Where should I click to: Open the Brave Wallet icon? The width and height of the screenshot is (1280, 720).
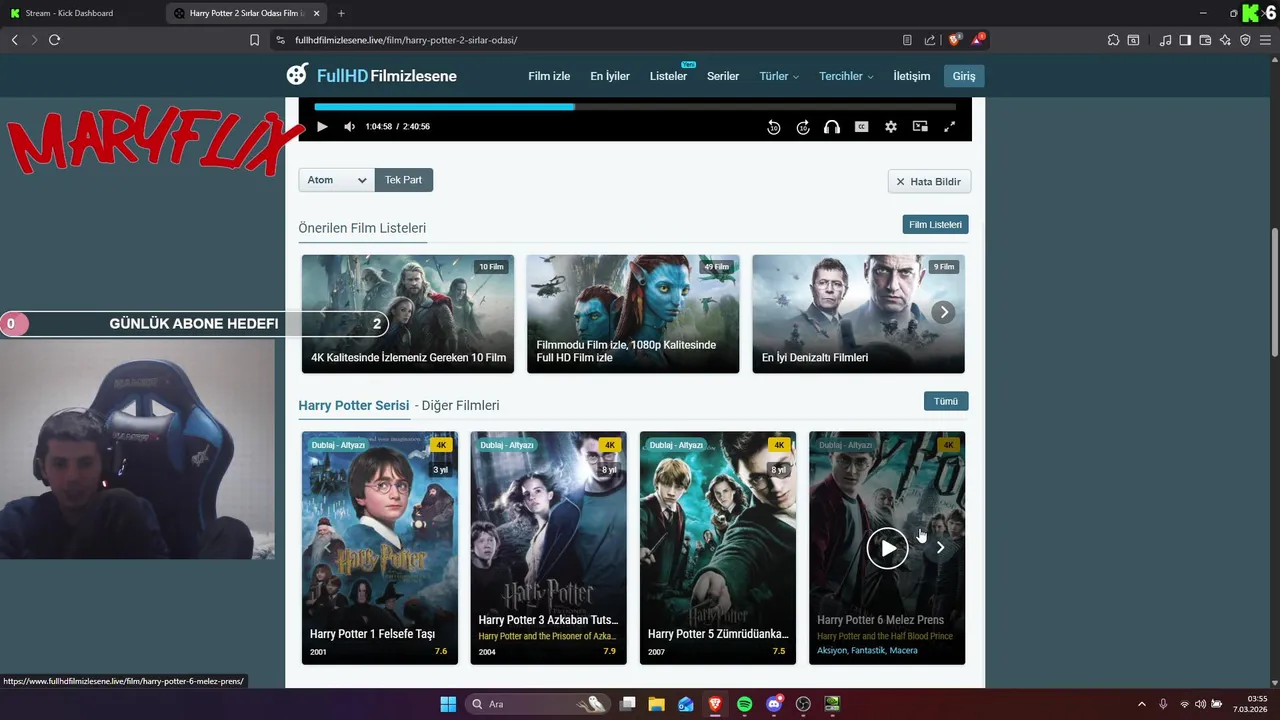coord(1205,40)
